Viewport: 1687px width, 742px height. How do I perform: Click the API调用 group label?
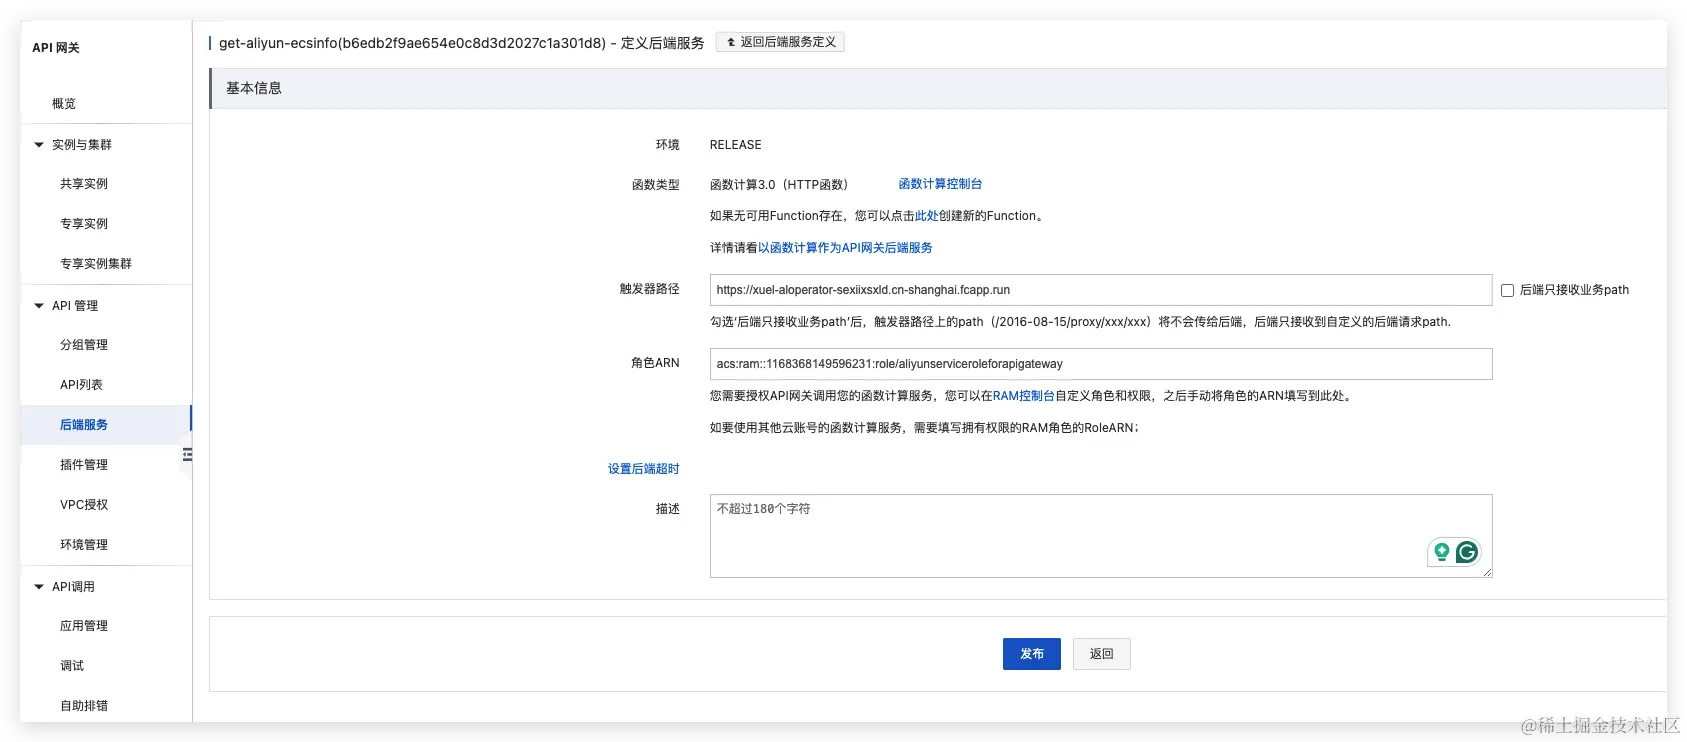[73, 587]
